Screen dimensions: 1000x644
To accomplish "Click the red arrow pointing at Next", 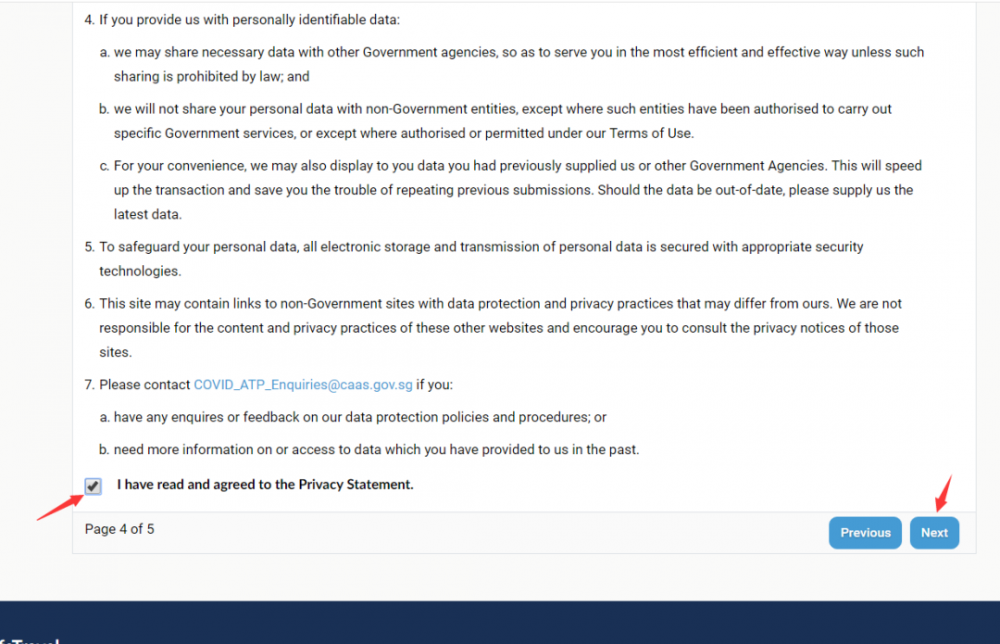I will click(943, 492).
